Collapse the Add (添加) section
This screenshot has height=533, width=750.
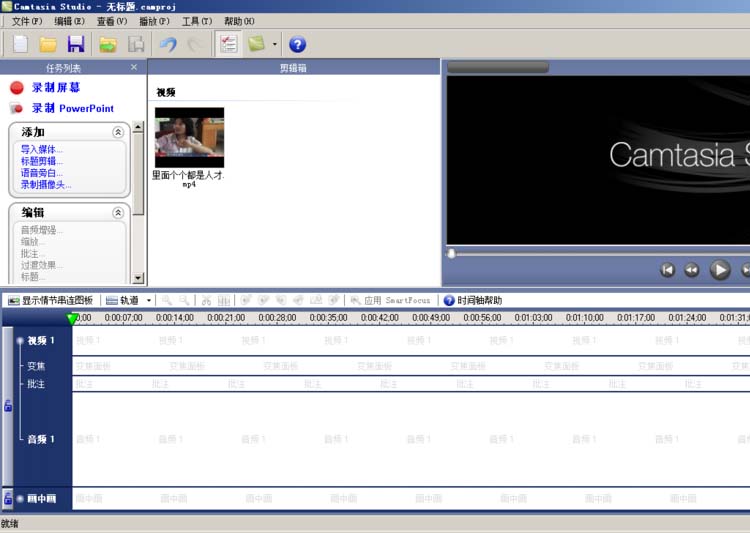click(118, 132)
